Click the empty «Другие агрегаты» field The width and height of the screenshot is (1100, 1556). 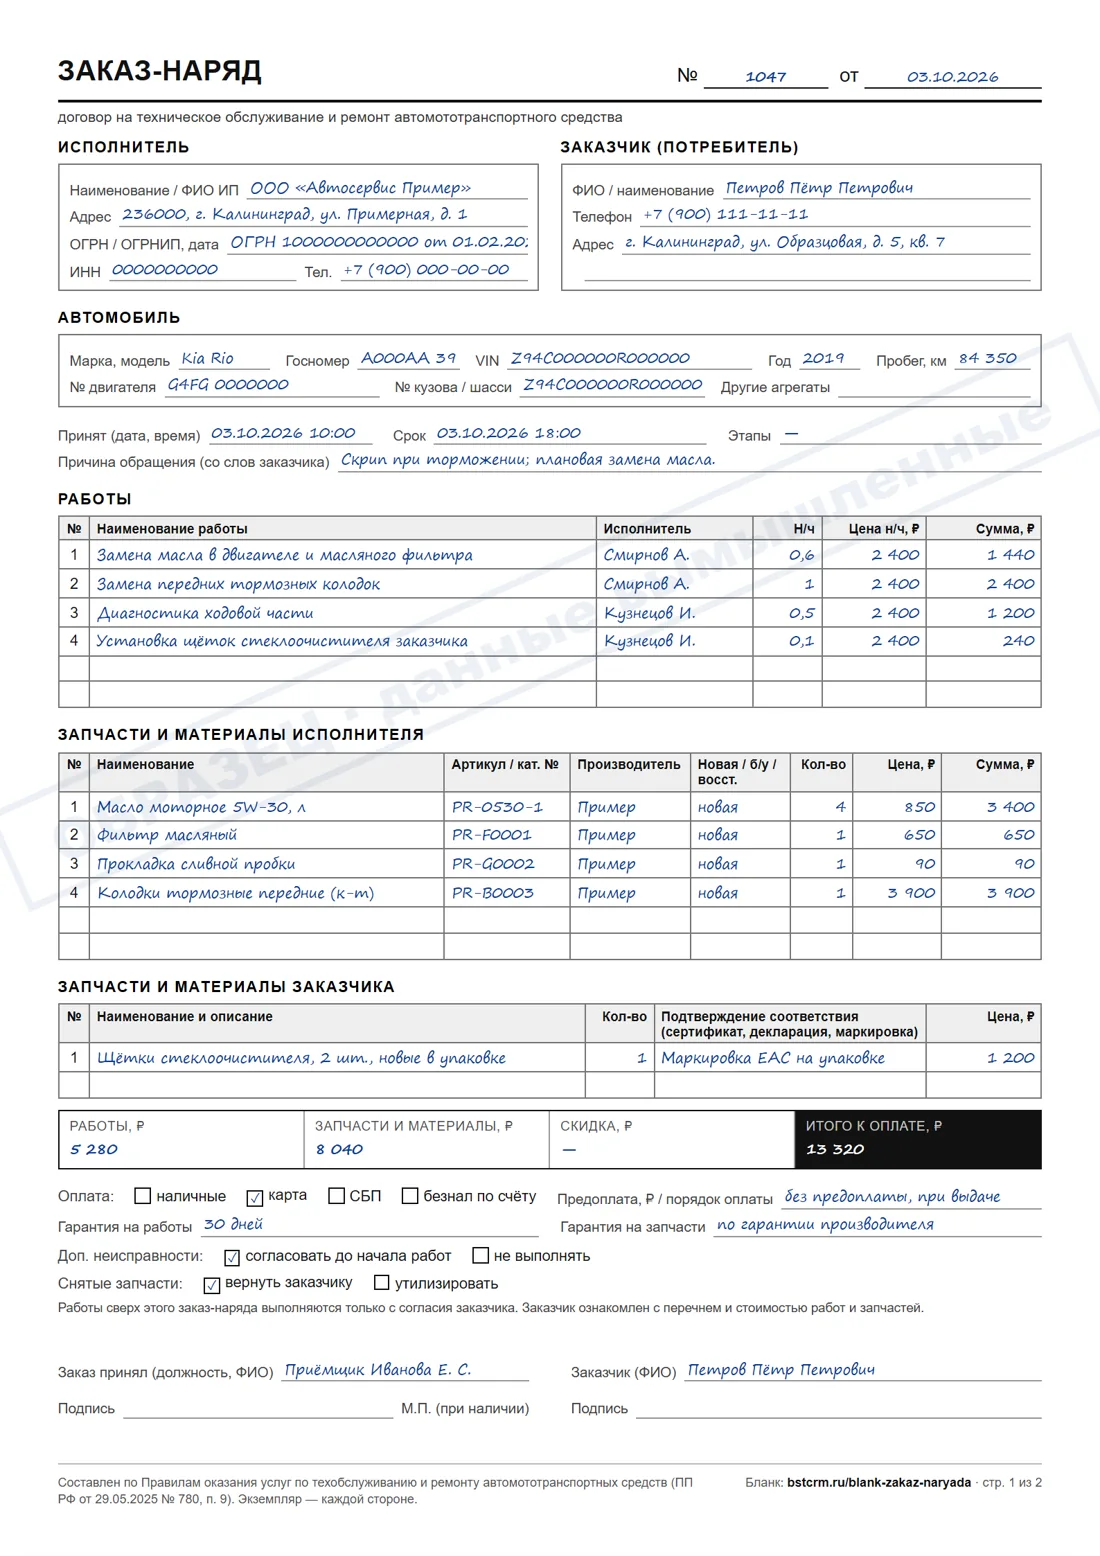934,386
